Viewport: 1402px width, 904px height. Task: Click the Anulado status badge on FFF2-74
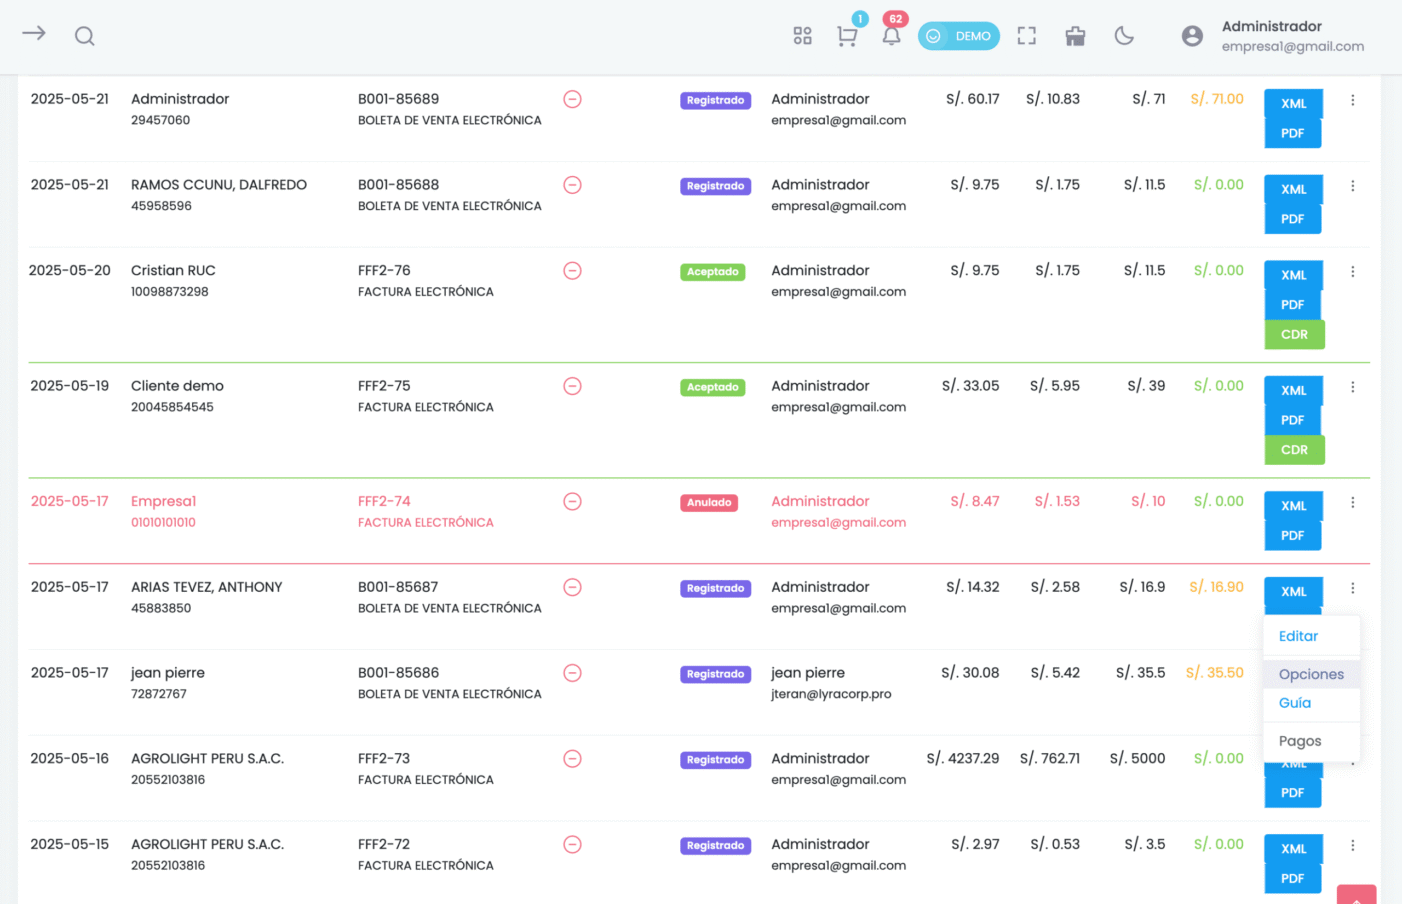tap(709, 503)
